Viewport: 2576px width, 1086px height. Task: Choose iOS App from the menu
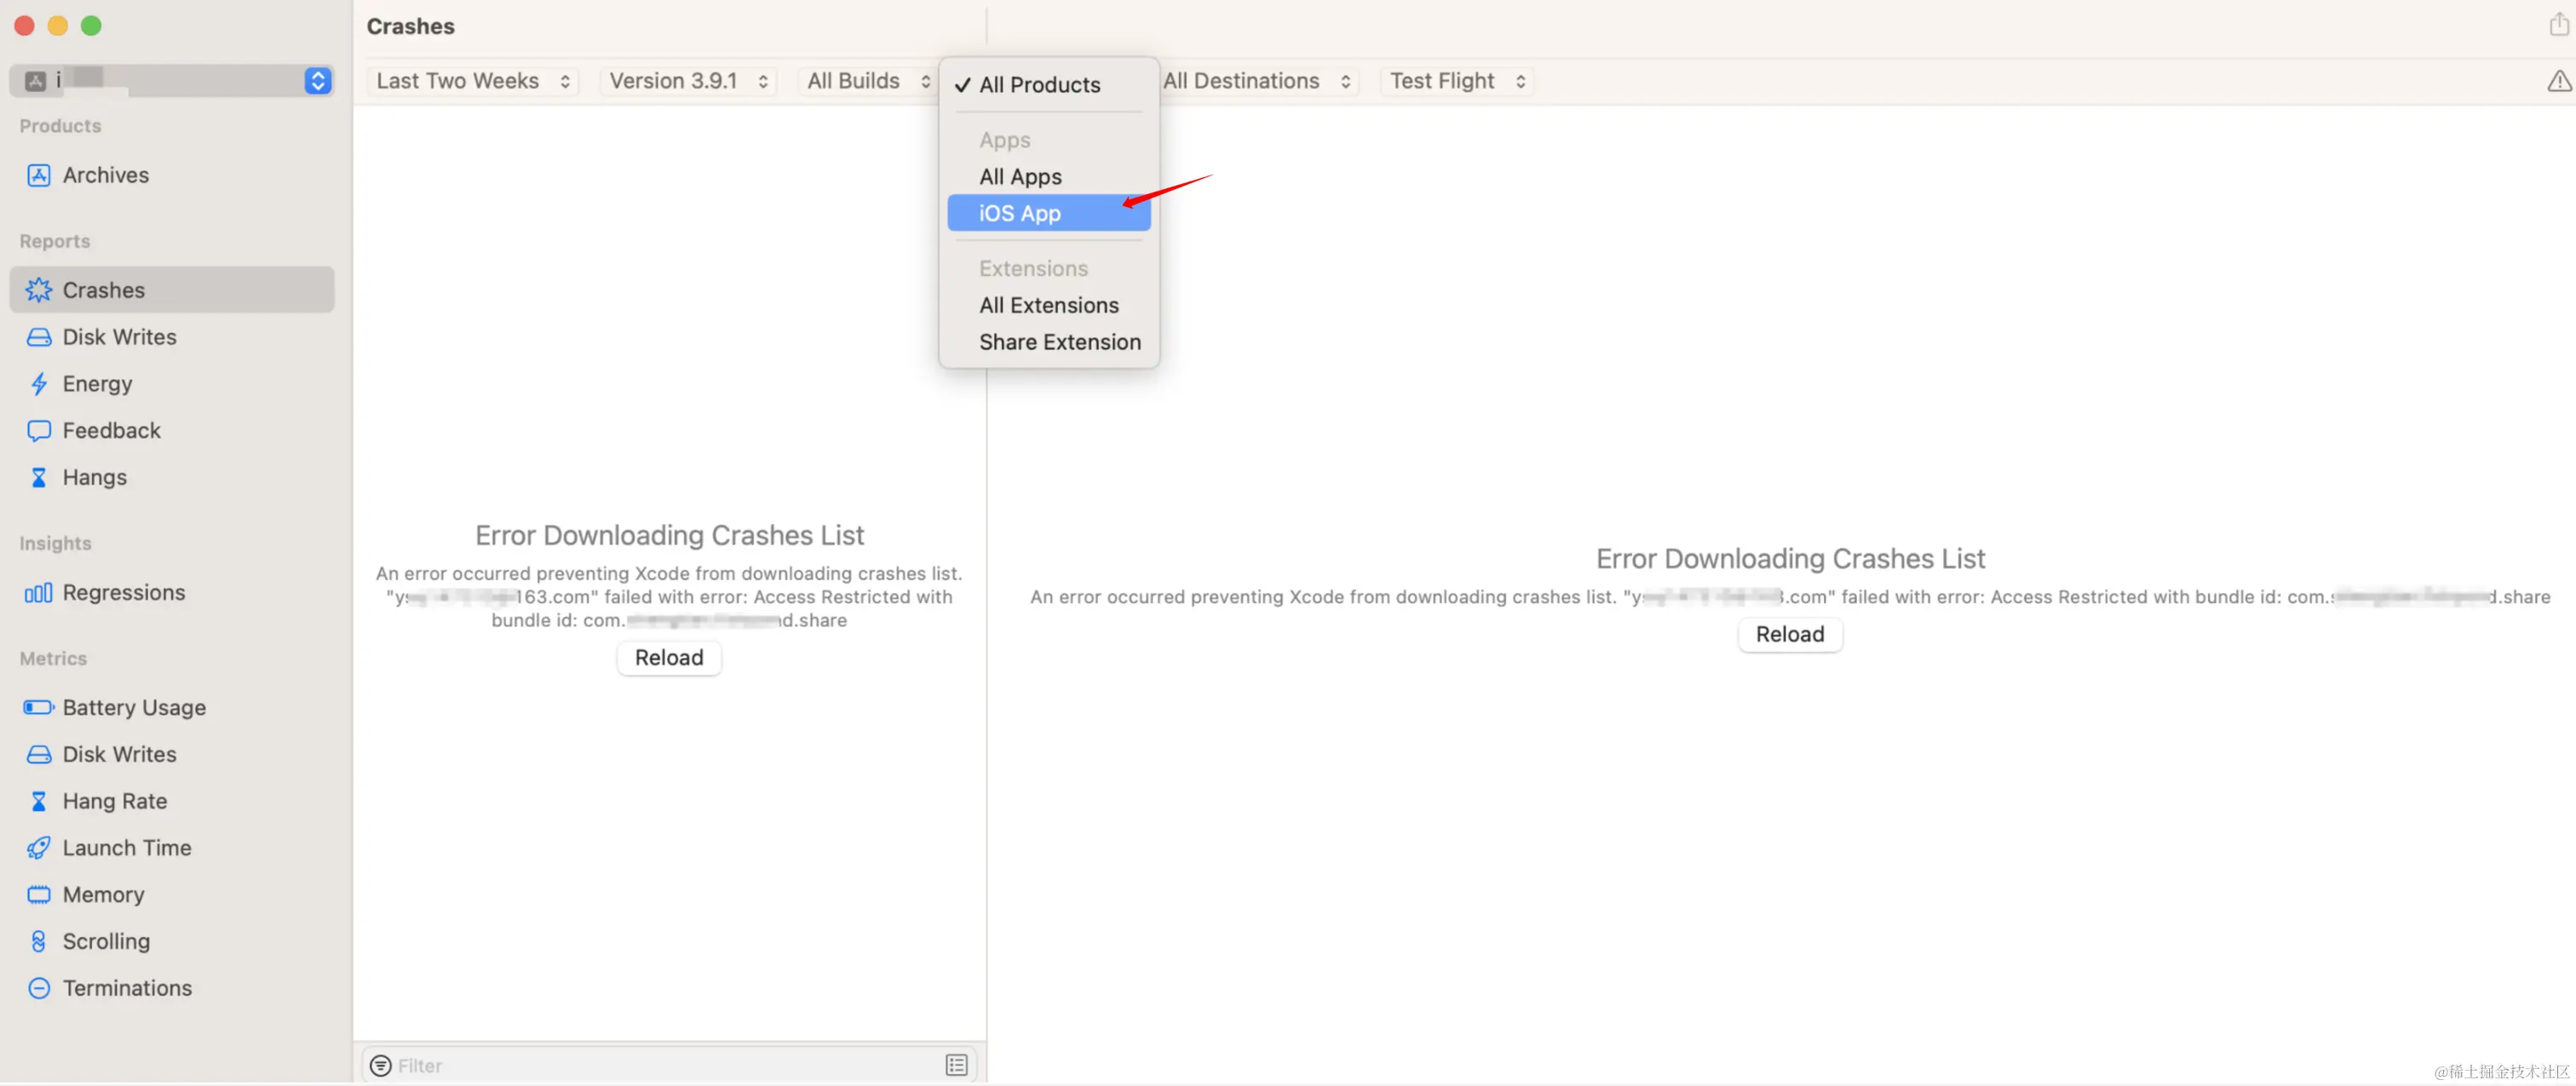(1019, 213)
